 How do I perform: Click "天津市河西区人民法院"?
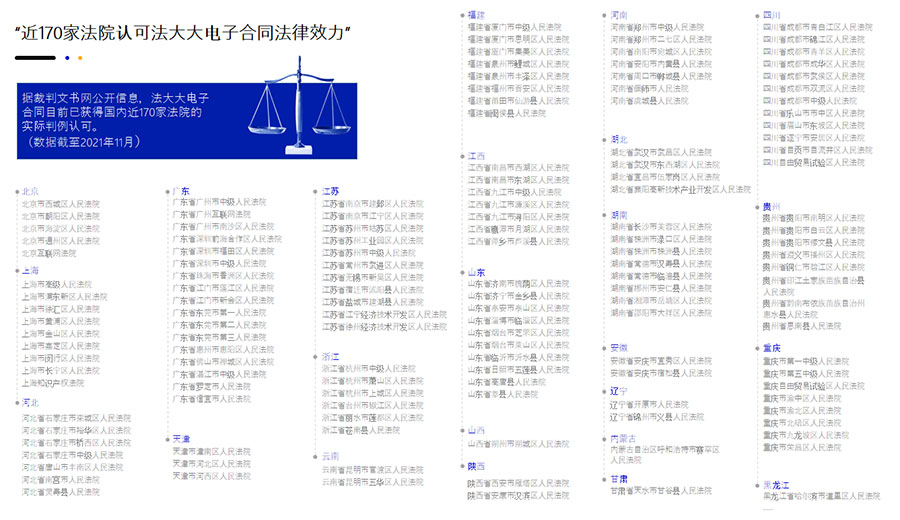coord(211,476)
